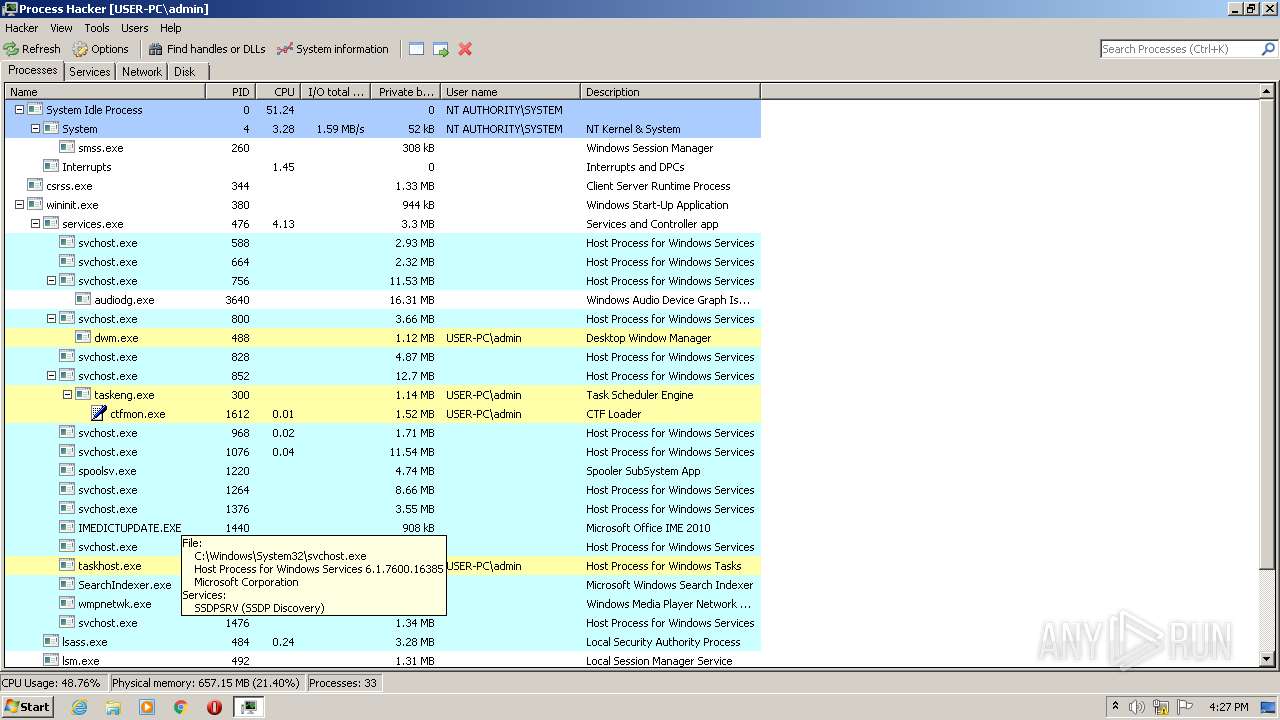Click the 4:27 PM taskbar clock

[1228, 707]
